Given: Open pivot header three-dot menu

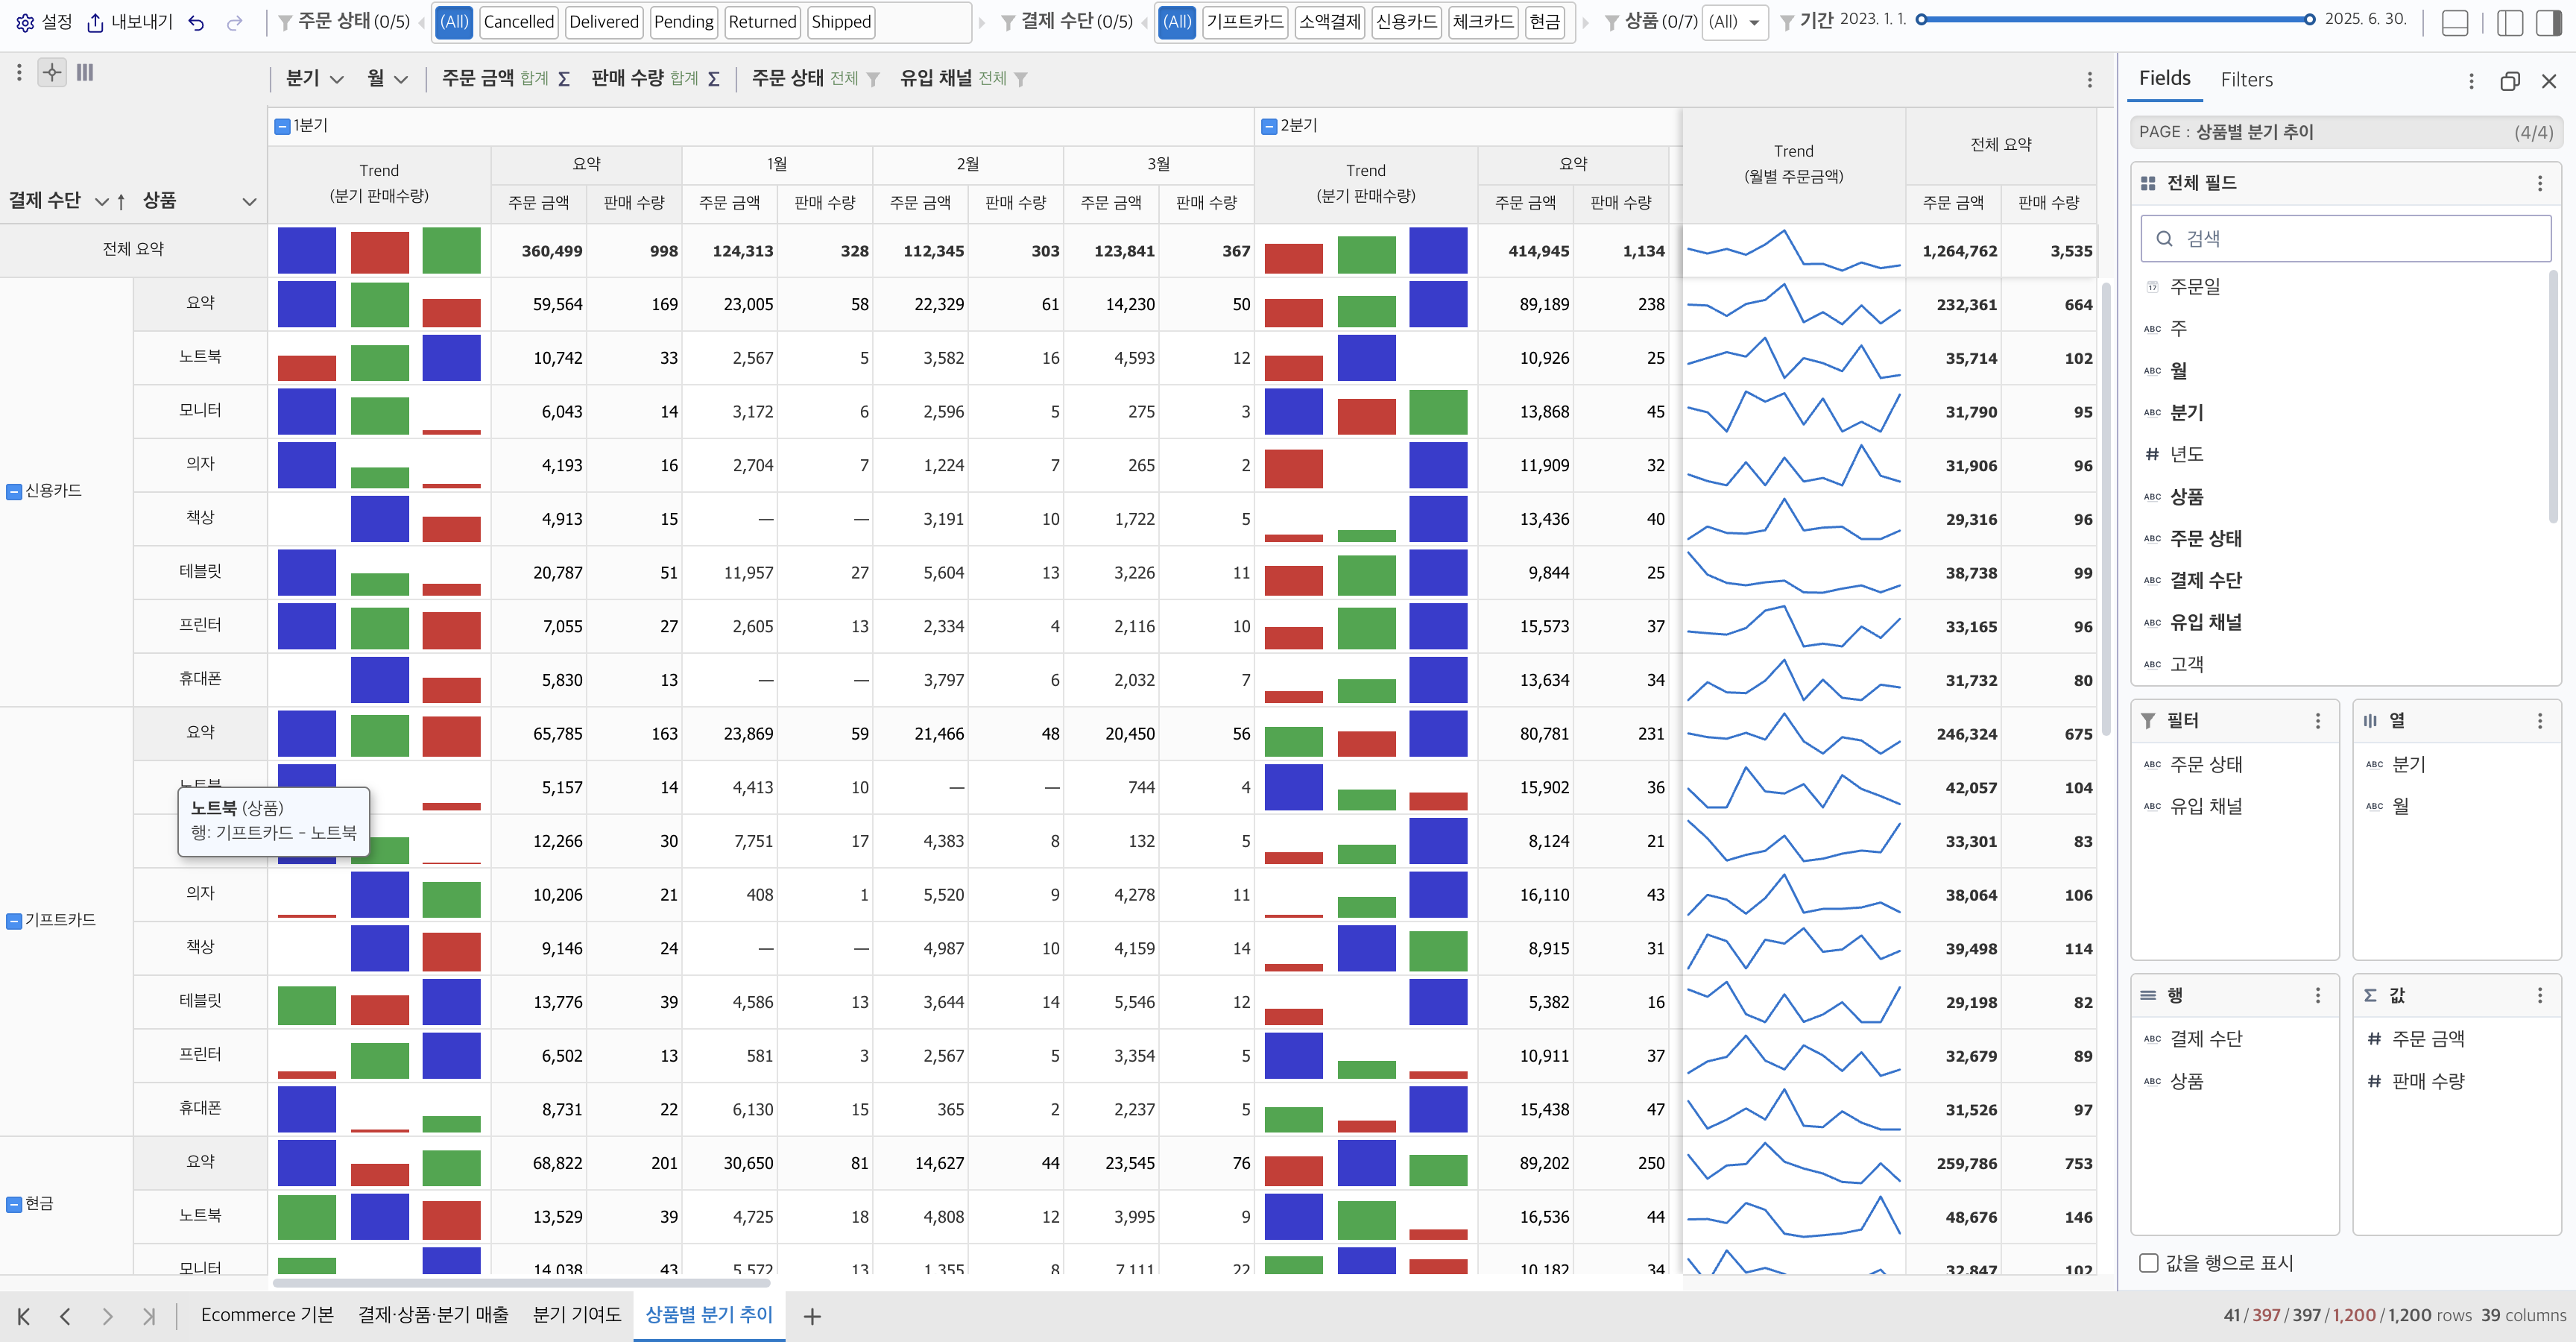Looking at the screenshot, I should pos(2089,80).
